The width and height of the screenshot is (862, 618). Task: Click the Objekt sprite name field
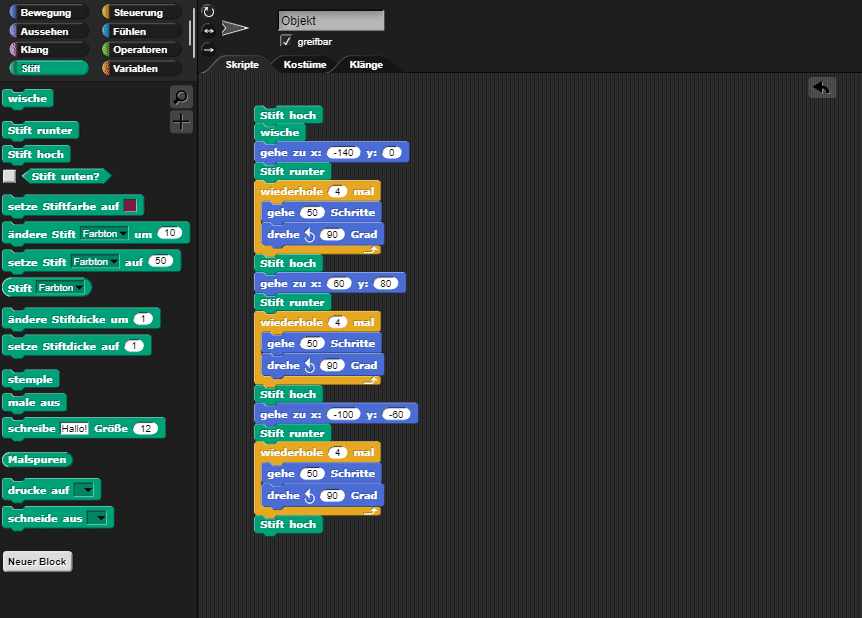pos(331,20)
